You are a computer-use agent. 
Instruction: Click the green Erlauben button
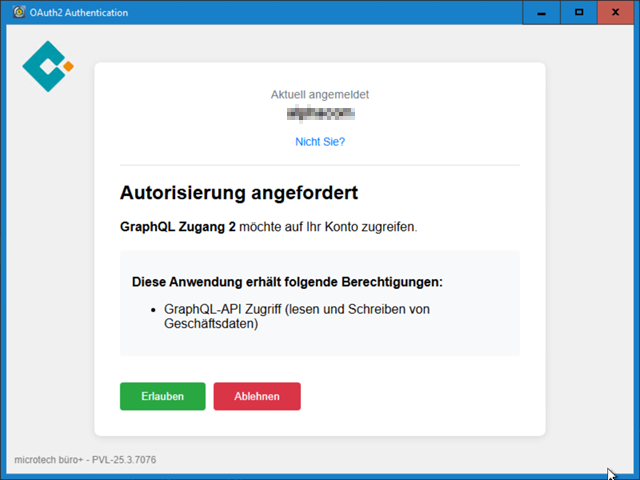pyautogui.click(x=162, y=396)
